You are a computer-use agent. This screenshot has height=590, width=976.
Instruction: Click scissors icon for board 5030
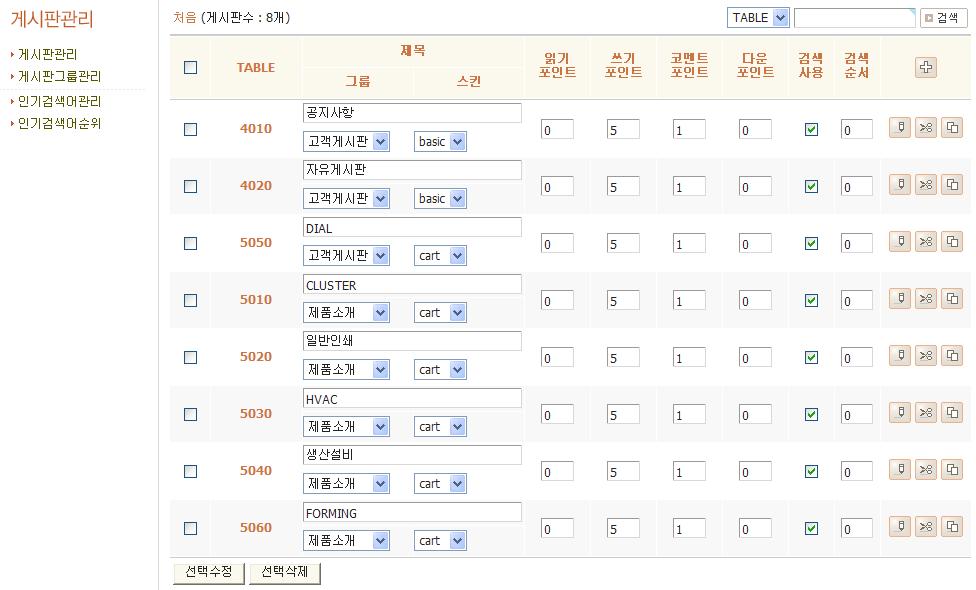pos(926,413)
